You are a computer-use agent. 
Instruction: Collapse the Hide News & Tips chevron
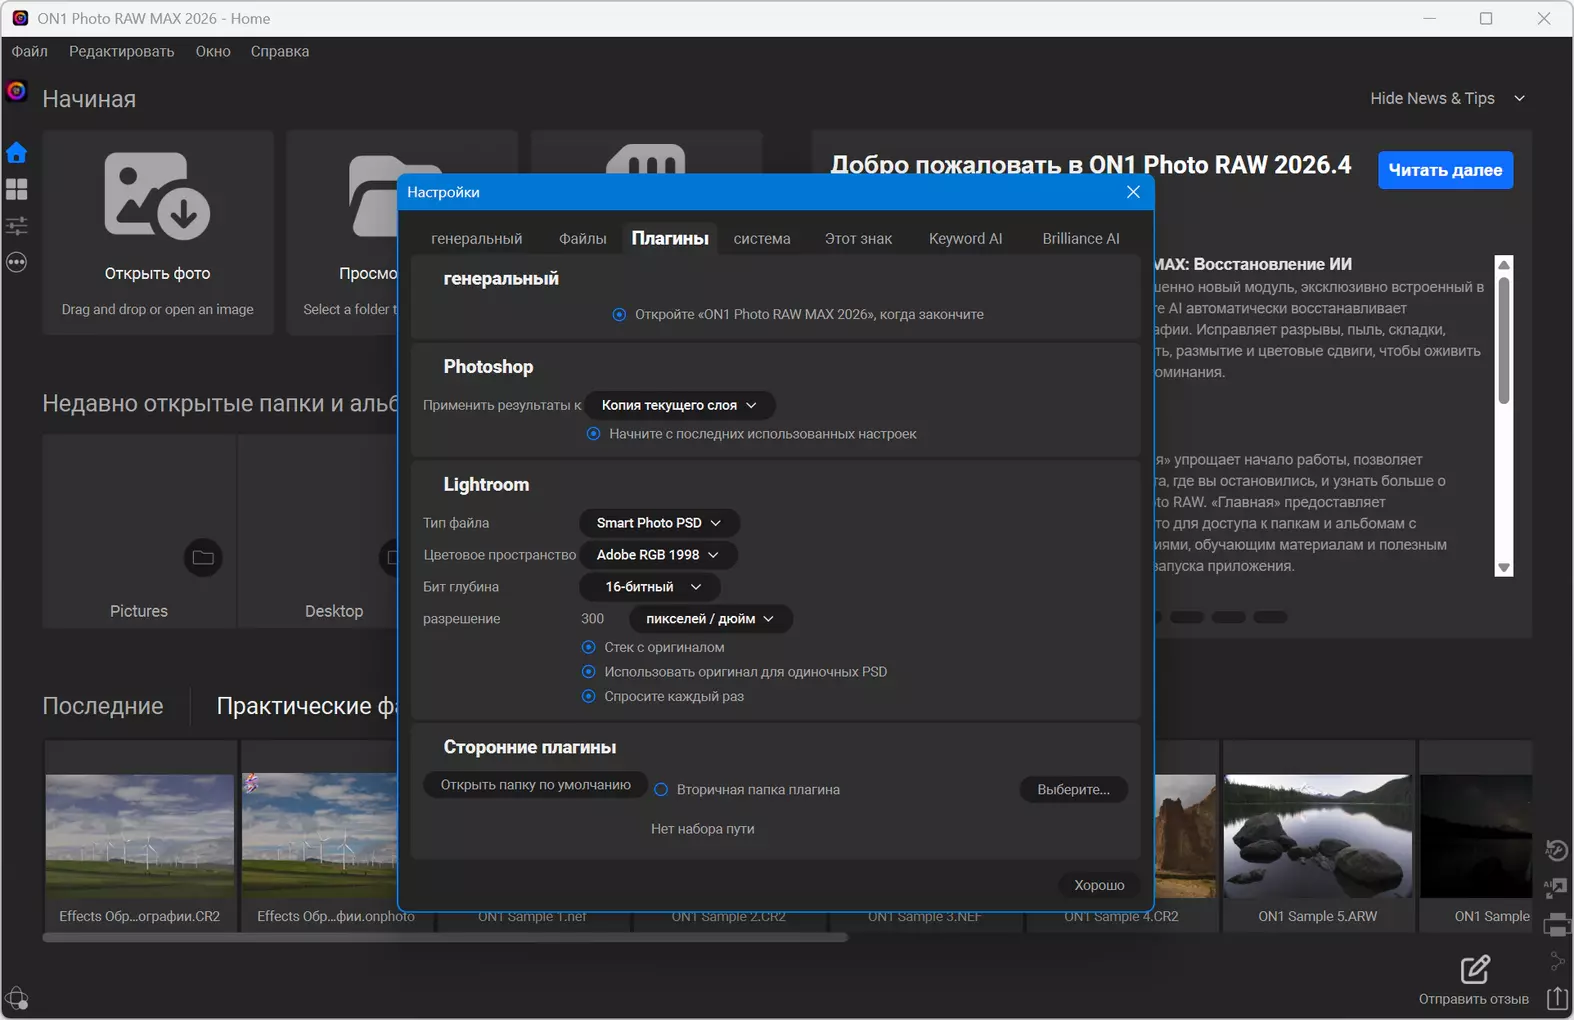(x=1520, y=98)
